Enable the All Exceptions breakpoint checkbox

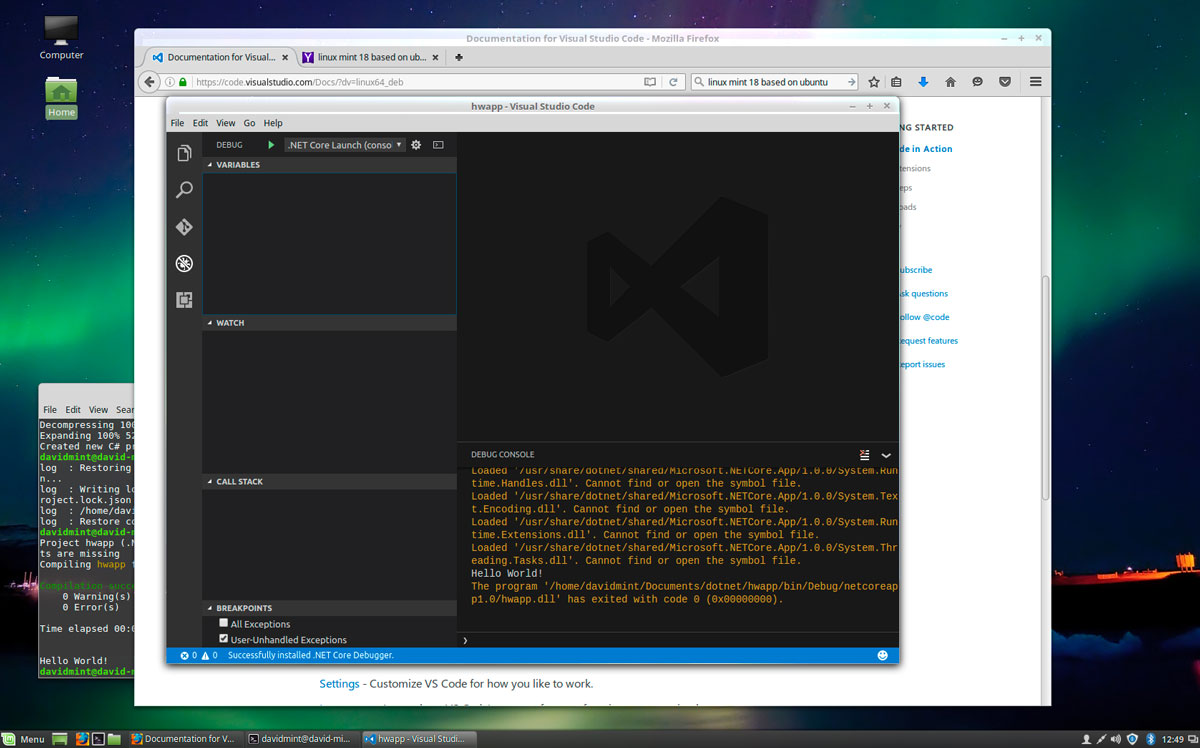(x=224, y=623)
